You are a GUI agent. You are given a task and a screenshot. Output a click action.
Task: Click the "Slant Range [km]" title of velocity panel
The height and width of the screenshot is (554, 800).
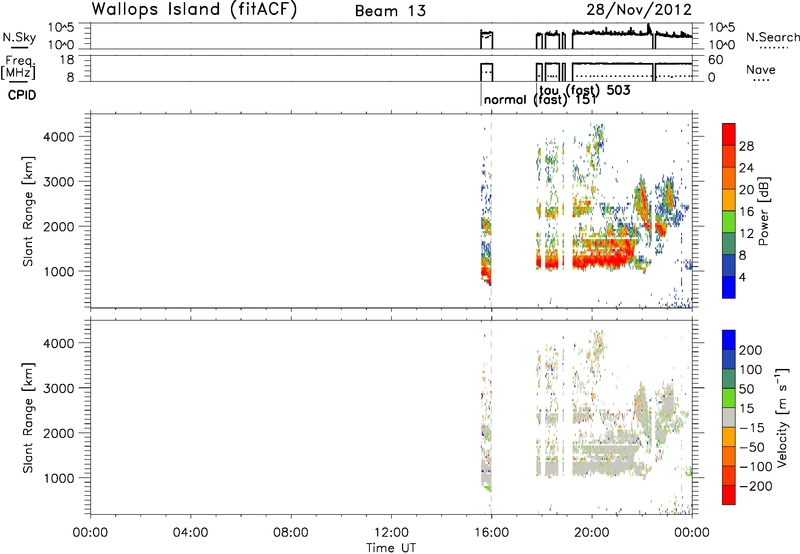click(28, 418)
